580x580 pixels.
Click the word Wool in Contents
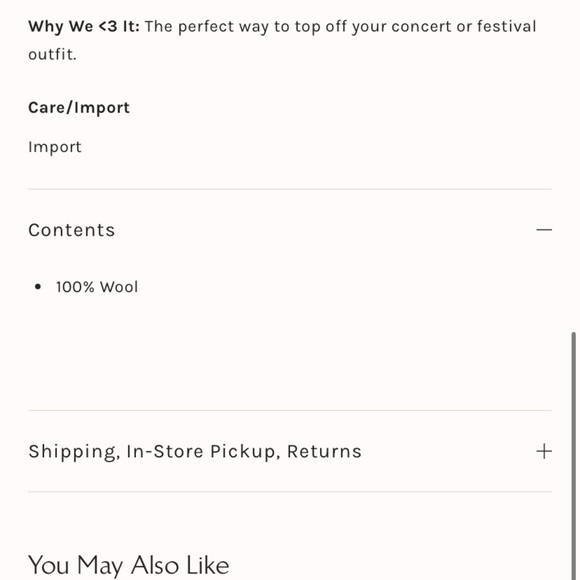coord(119,287)
